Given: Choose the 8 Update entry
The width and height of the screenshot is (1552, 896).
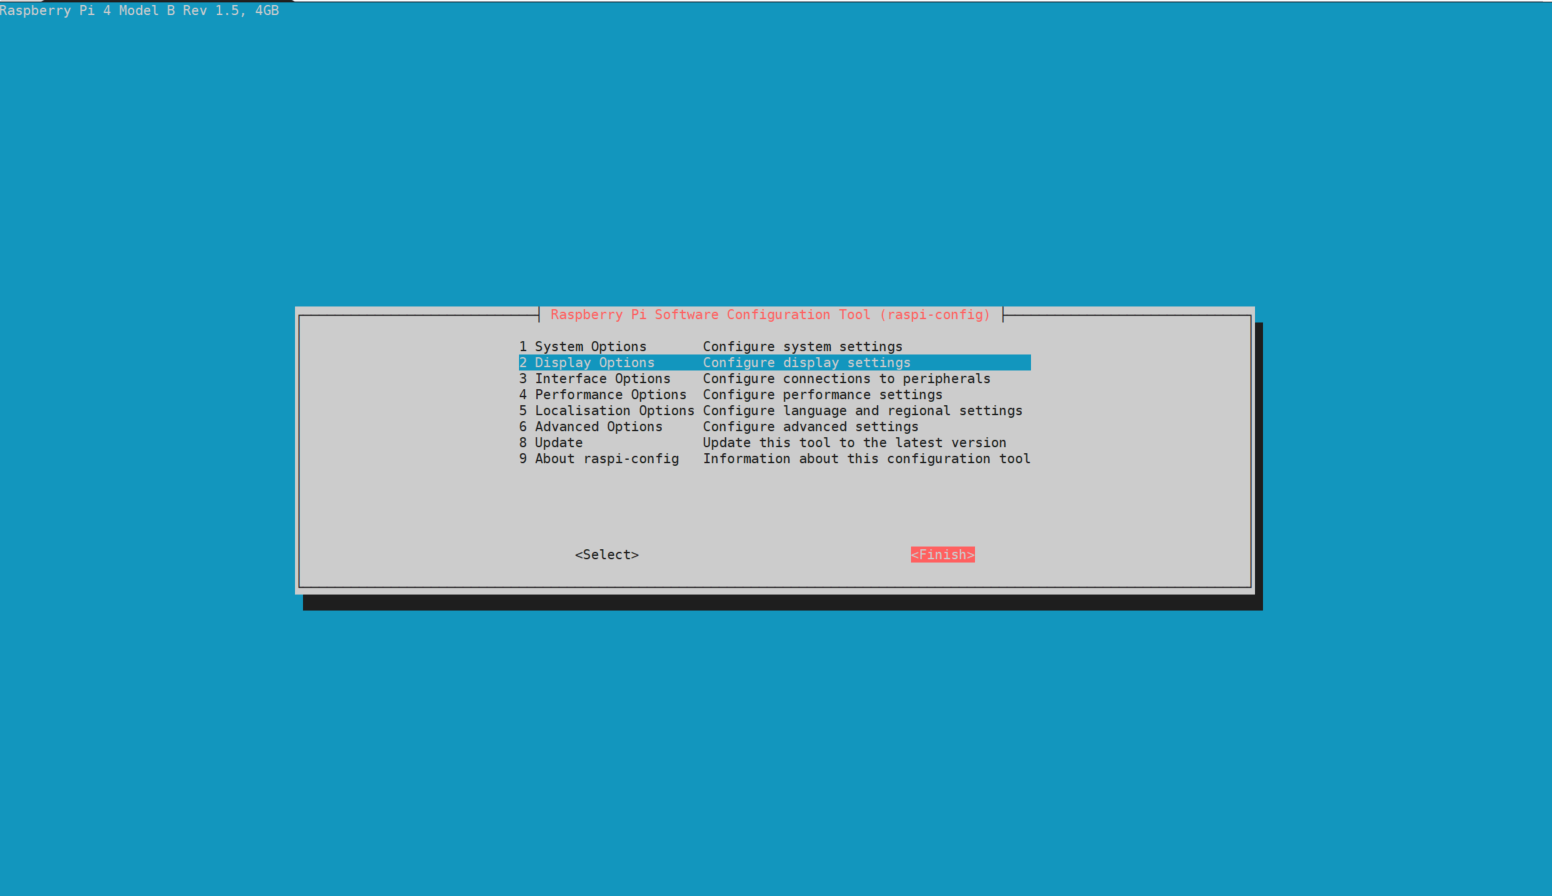Looking at the screenshot, I should (774, 443).
